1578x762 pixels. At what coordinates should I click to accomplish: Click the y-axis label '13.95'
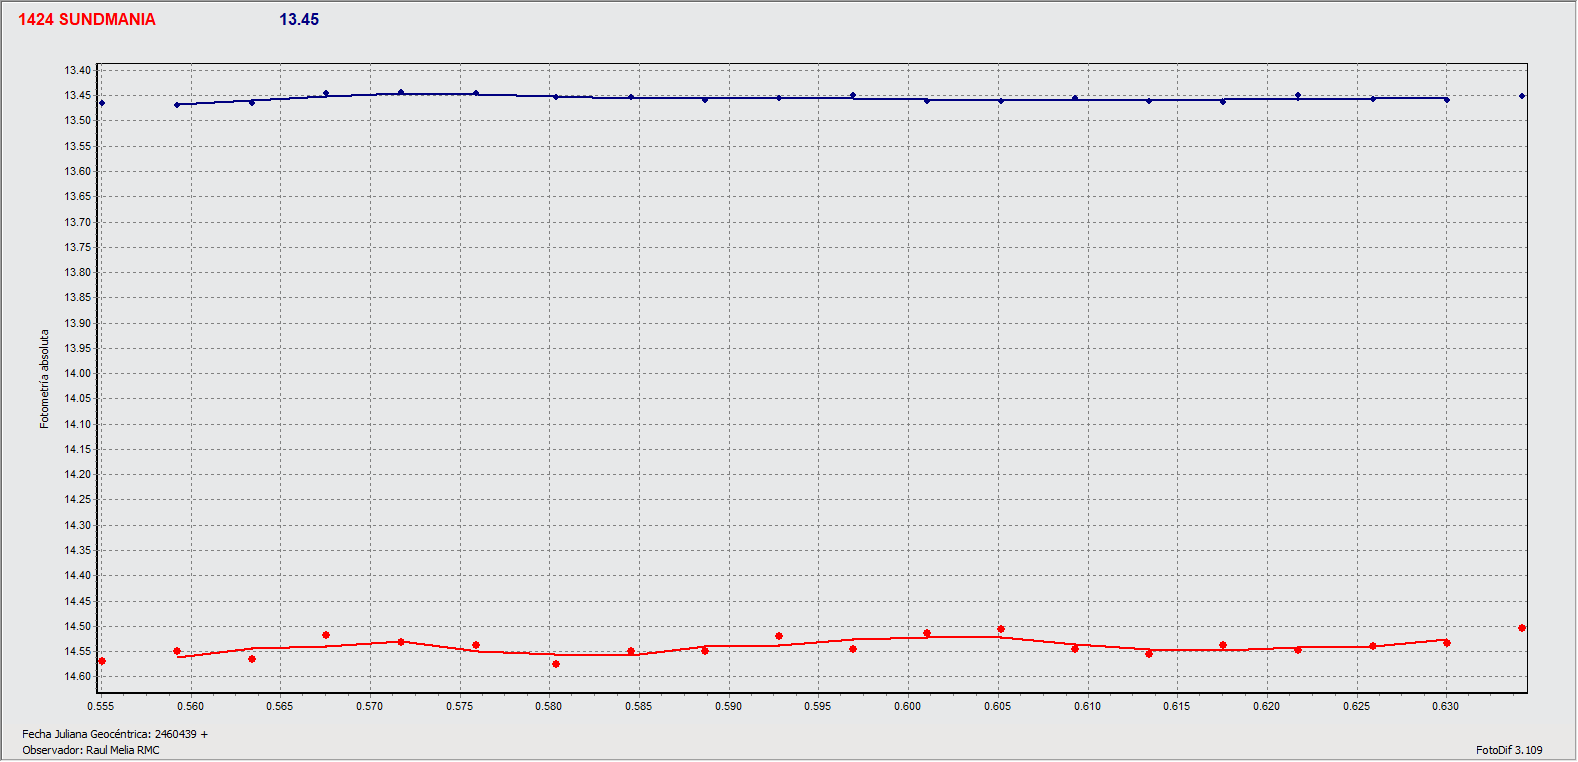78,348
